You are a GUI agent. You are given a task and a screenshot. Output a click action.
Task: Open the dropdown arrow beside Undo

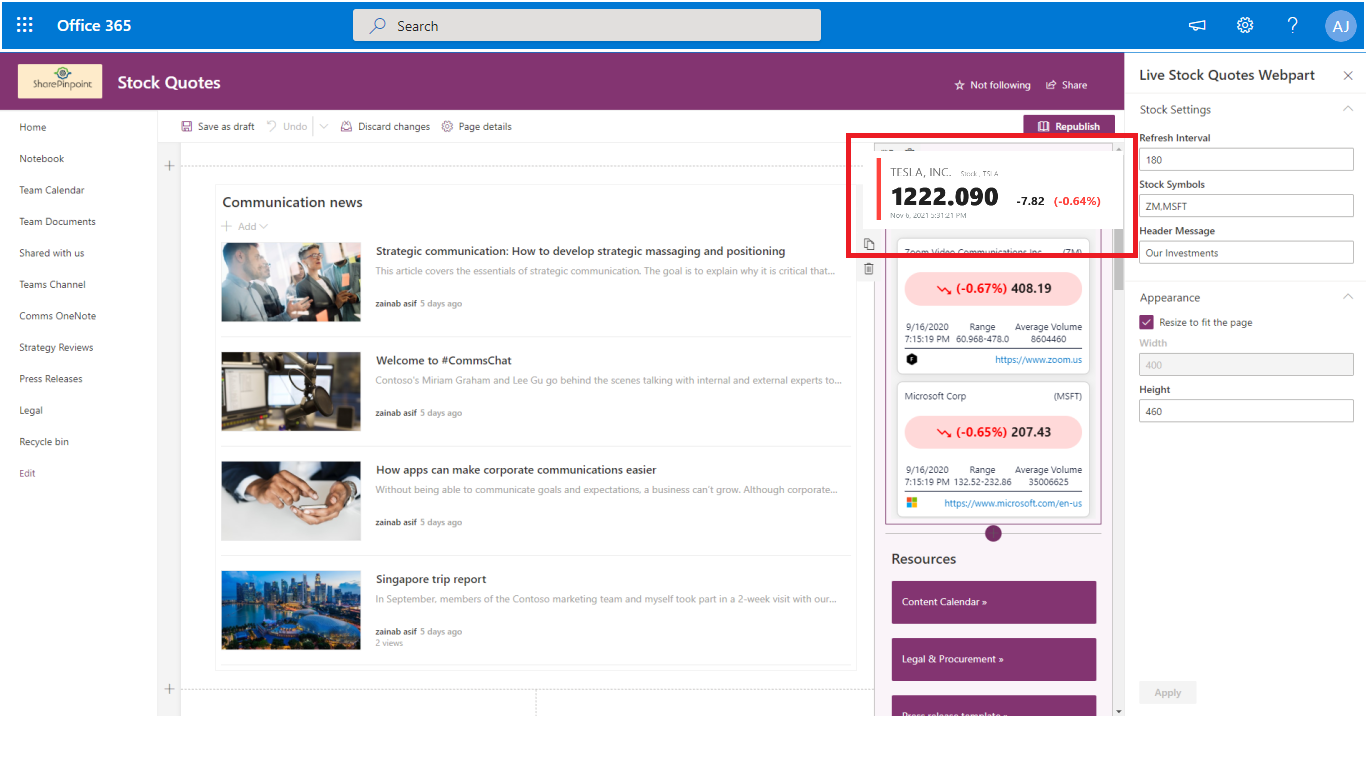[324, 127]
